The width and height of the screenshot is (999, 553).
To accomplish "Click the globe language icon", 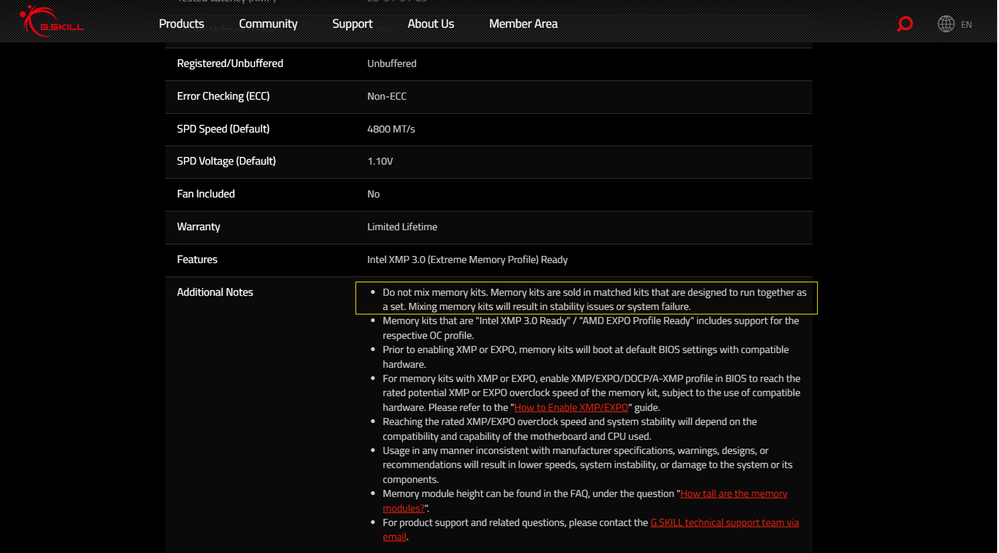I will (x=946, y=24).
